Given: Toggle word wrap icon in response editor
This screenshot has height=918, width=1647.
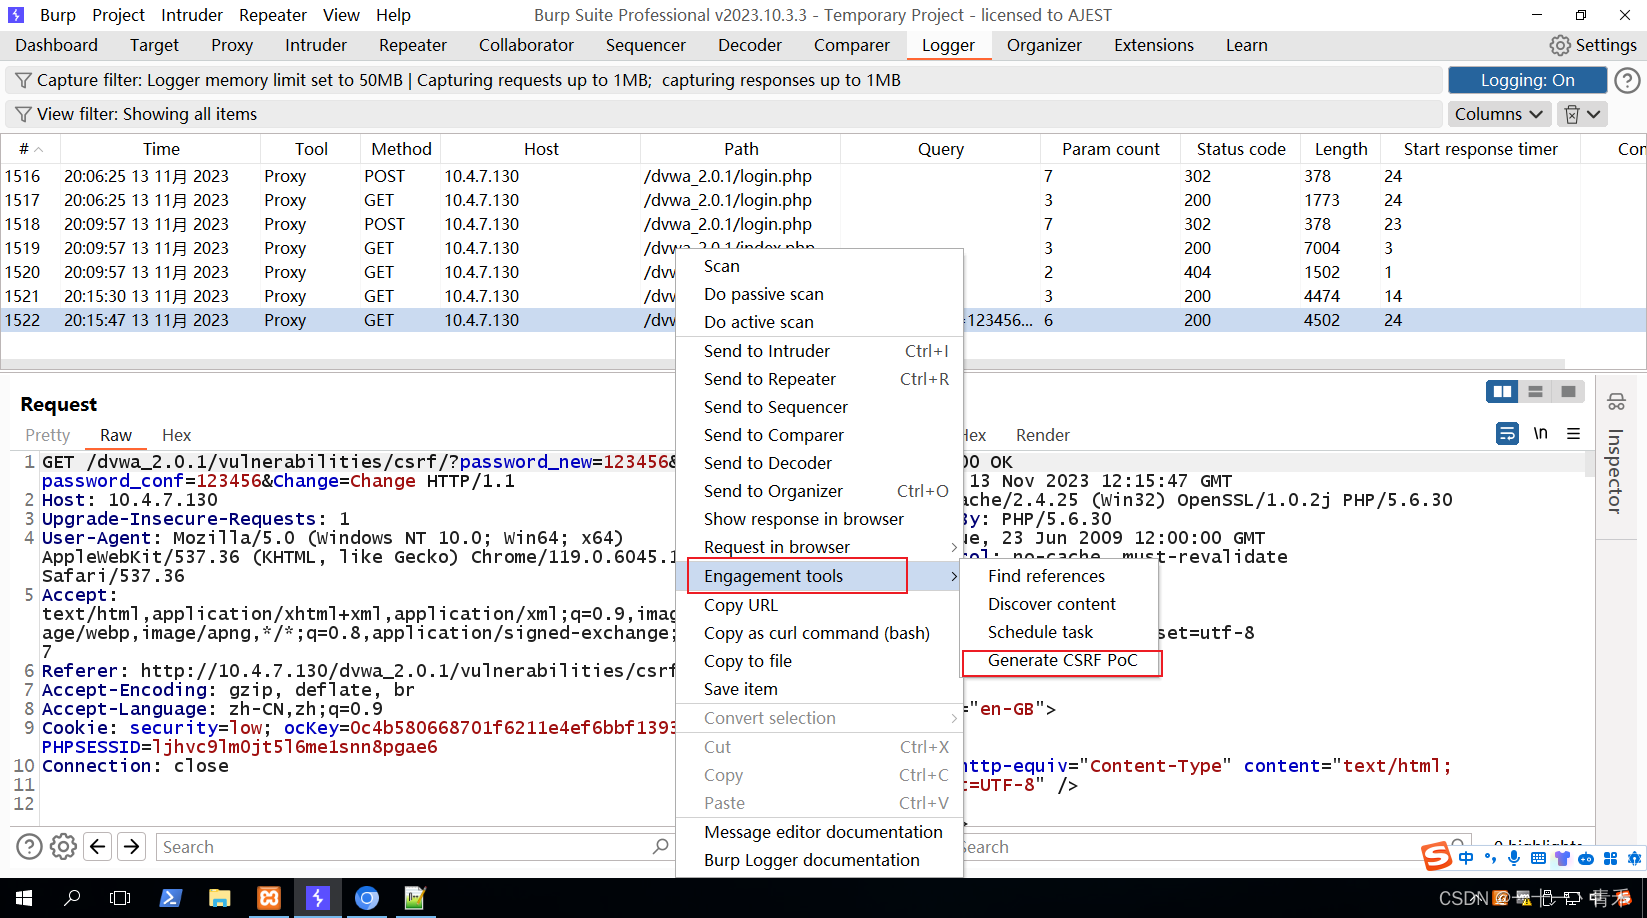Looking at the screenshot, I should (x=1507, y=433).
